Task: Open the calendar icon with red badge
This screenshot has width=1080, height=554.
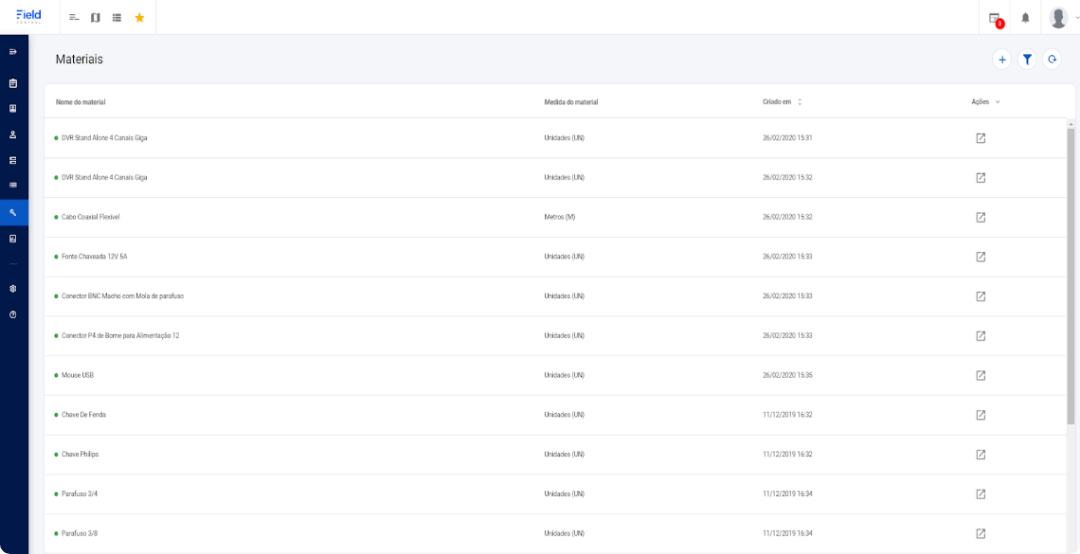Action: [995, 18]
